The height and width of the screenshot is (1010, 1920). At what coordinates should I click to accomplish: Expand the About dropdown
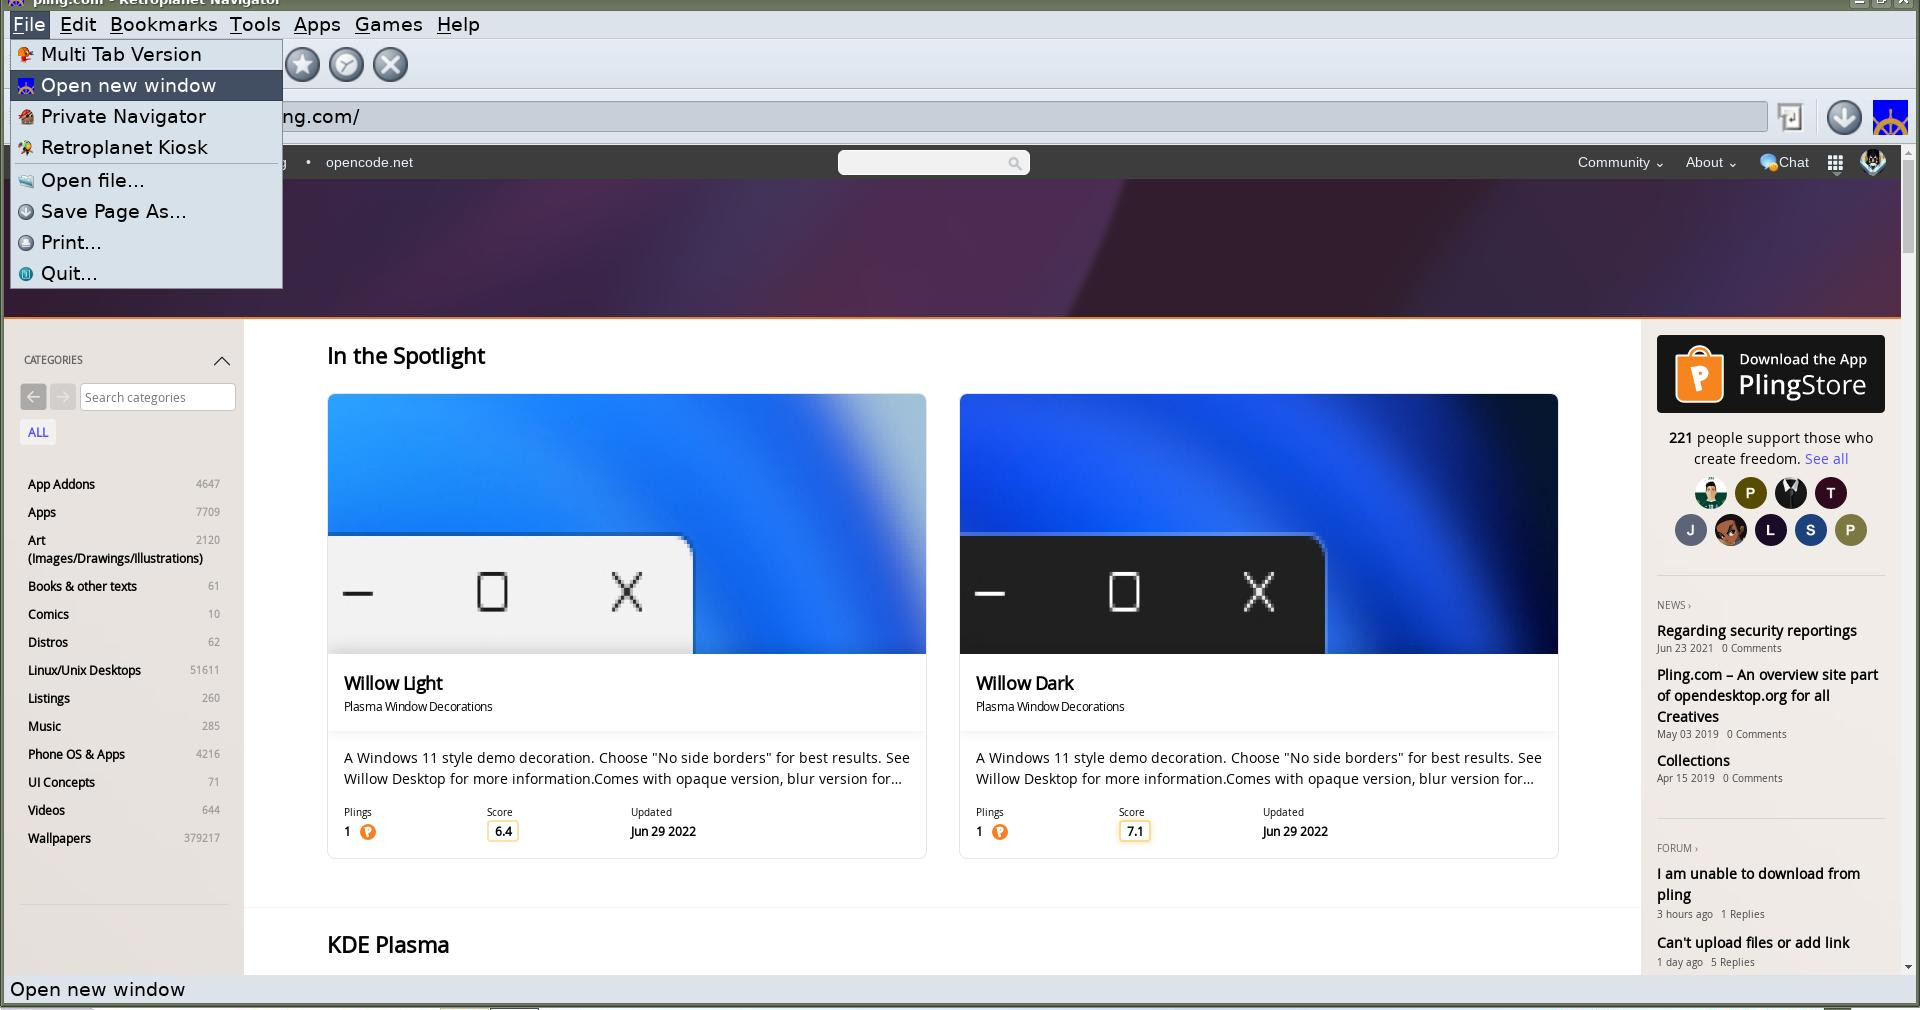point(1710,162)
